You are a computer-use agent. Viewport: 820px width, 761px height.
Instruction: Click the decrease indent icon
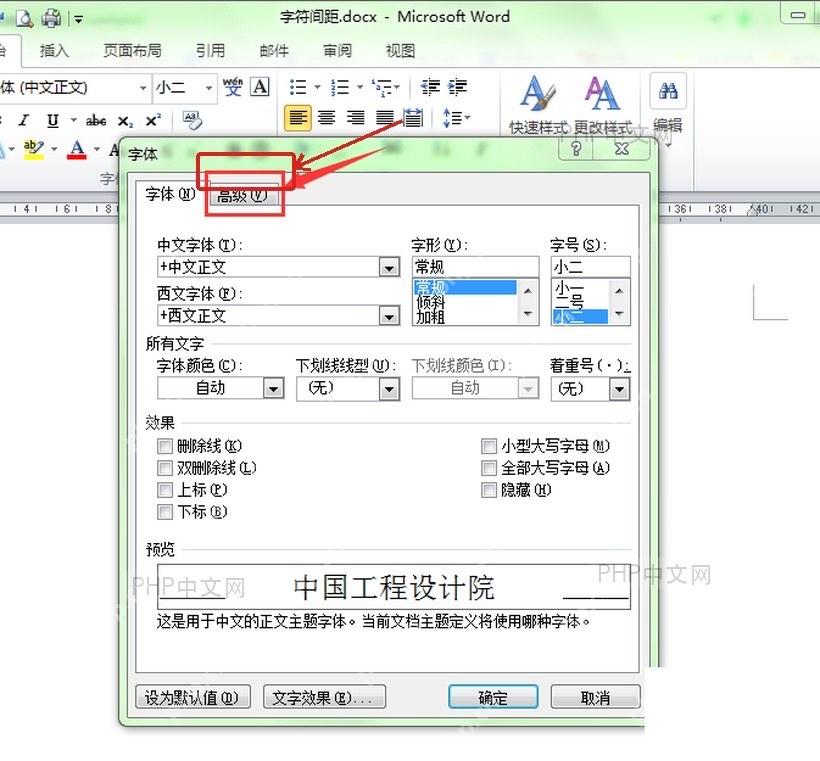[x=430, y=87]
